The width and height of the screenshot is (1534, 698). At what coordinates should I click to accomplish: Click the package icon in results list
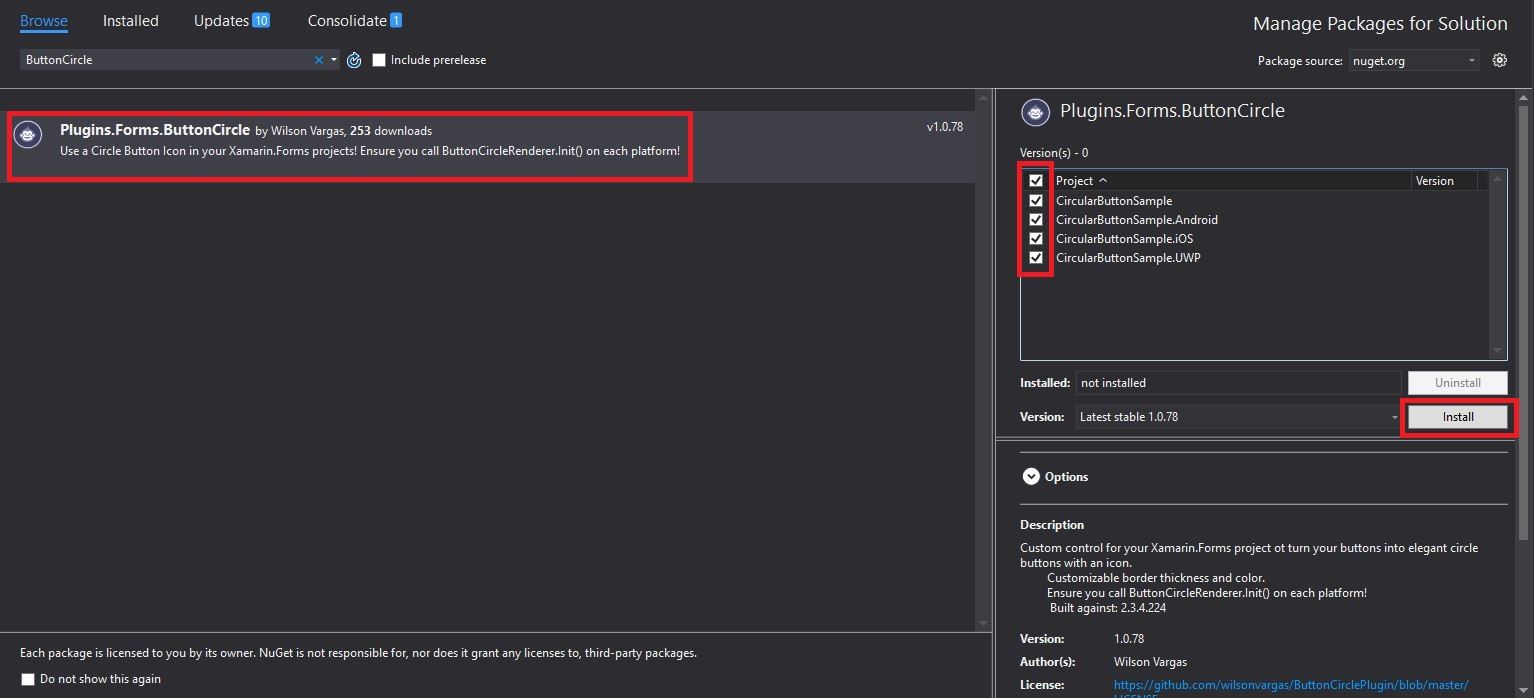click(x=28, y=135)
